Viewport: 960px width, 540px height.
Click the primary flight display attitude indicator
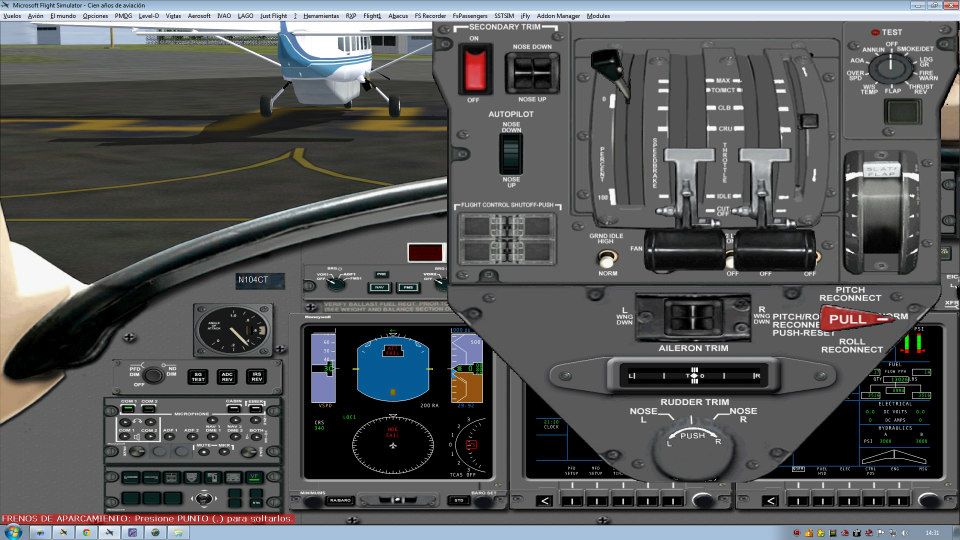coord(392,369)
